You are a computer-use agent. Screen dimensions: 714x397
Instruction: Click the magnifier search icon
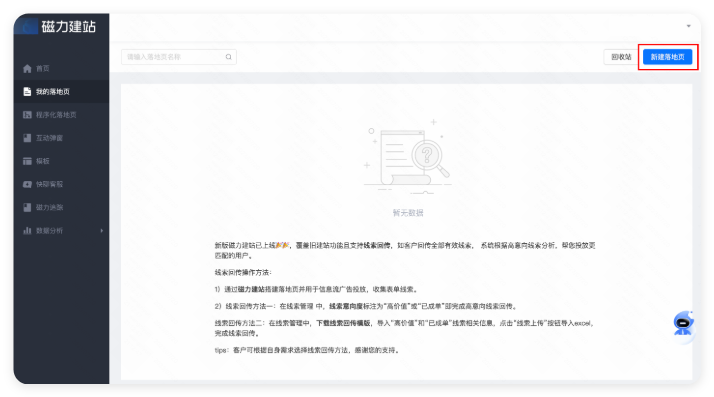(x=229, y=57)
